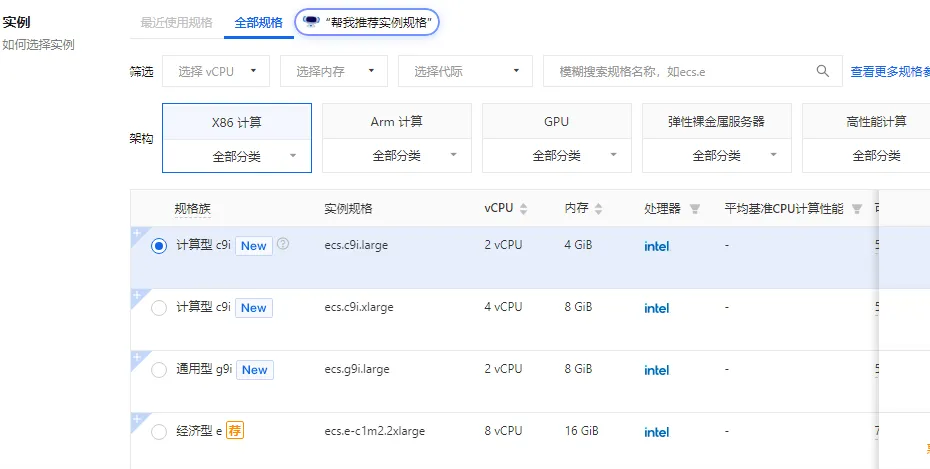Click 通用型 g9i family label
The height and width of the screenshot is (469, 930).
[x=204, y=369]
